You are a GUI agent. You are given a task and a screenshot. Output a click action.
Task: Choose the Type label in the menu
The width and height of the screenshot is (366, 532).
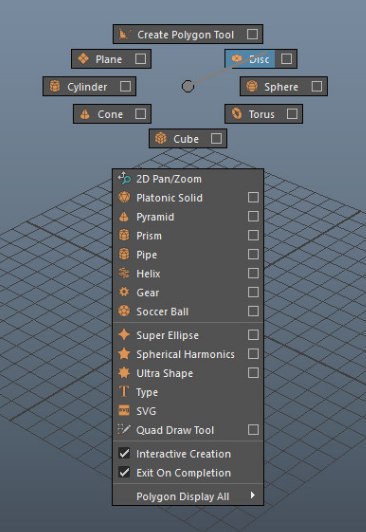click(x=147, y=392)
